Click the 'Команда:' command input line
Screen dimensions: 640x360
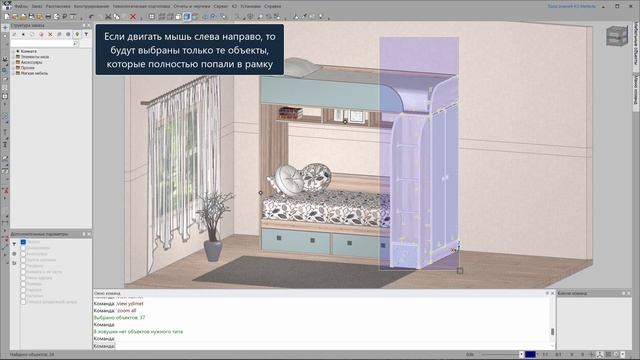click(x=322, y=346)
